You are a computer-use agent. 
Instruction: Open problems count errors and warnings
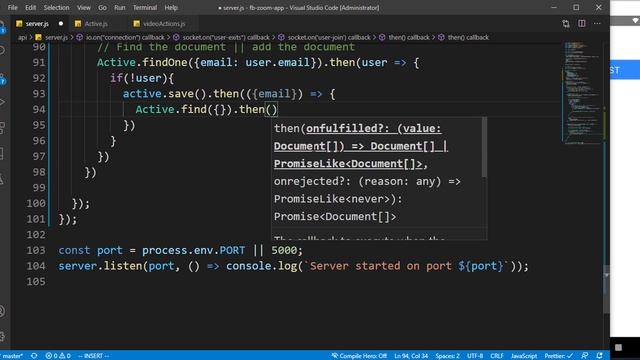click(58, 356)
